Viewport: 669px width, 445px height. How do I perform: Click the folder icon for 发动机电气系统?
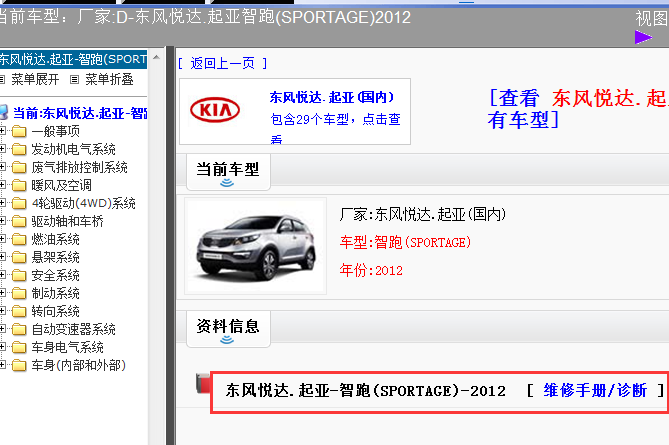pyautogui.click(x=19, y=149)
